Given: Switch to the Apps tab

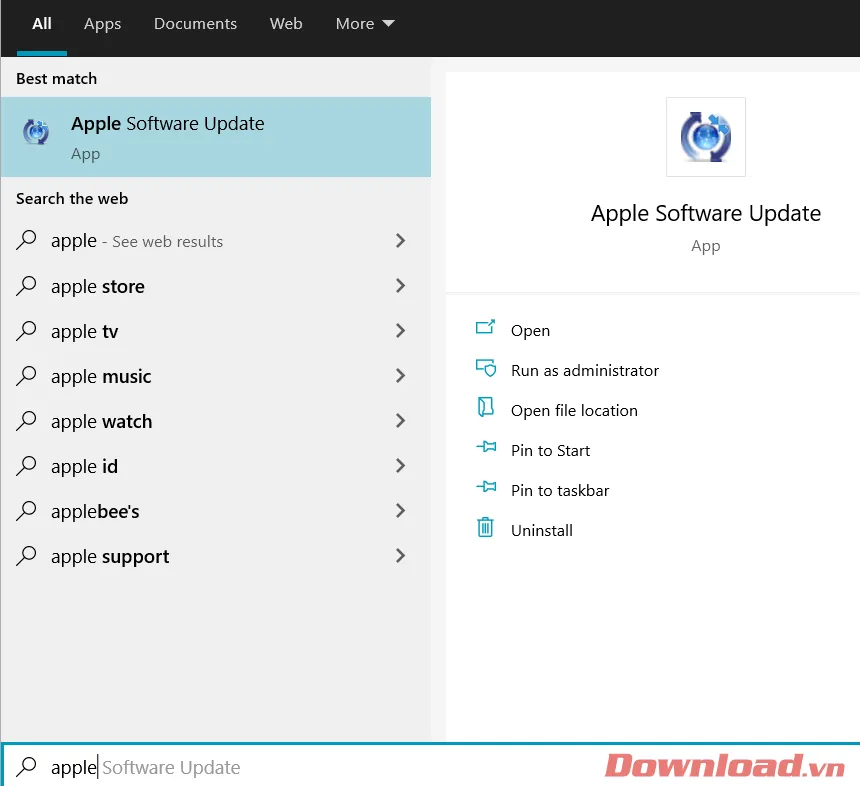Looking at the screenshot, I should click(x=102, y=24).
